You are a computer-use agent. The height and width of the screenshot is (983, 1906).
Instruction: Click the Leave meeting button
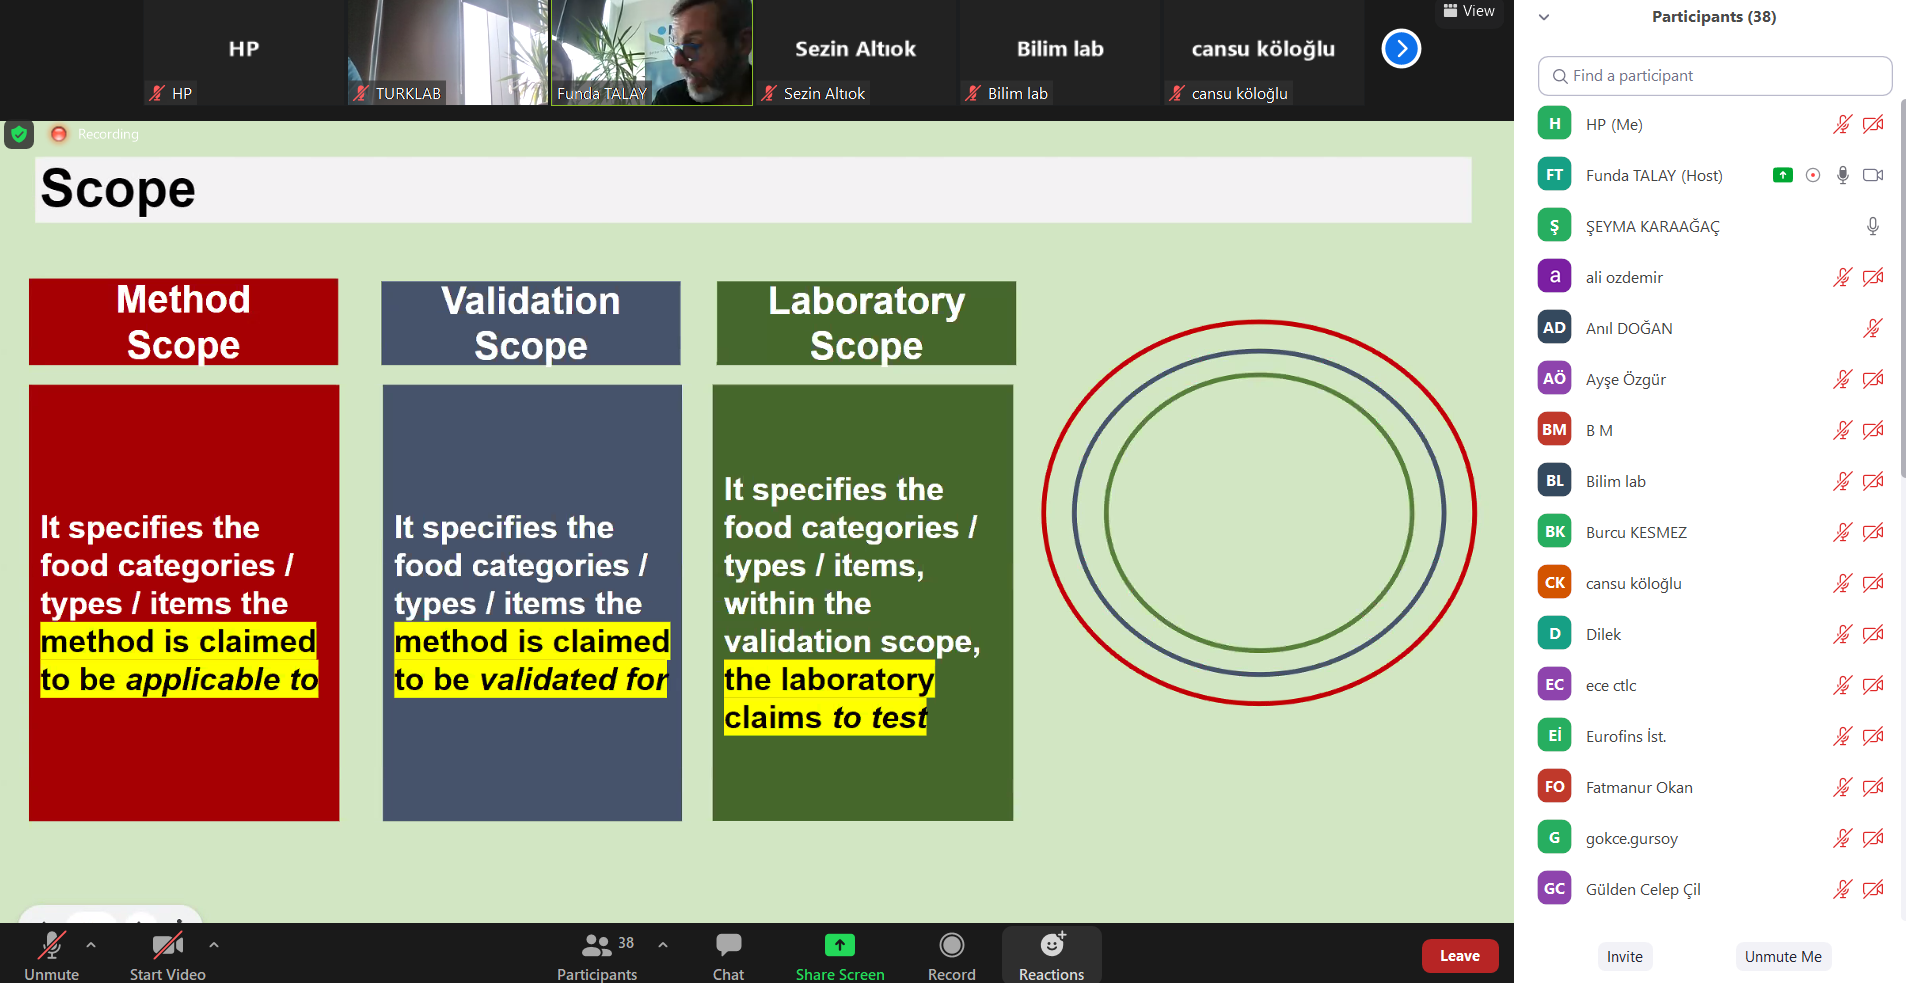[x=1459, y=956]
